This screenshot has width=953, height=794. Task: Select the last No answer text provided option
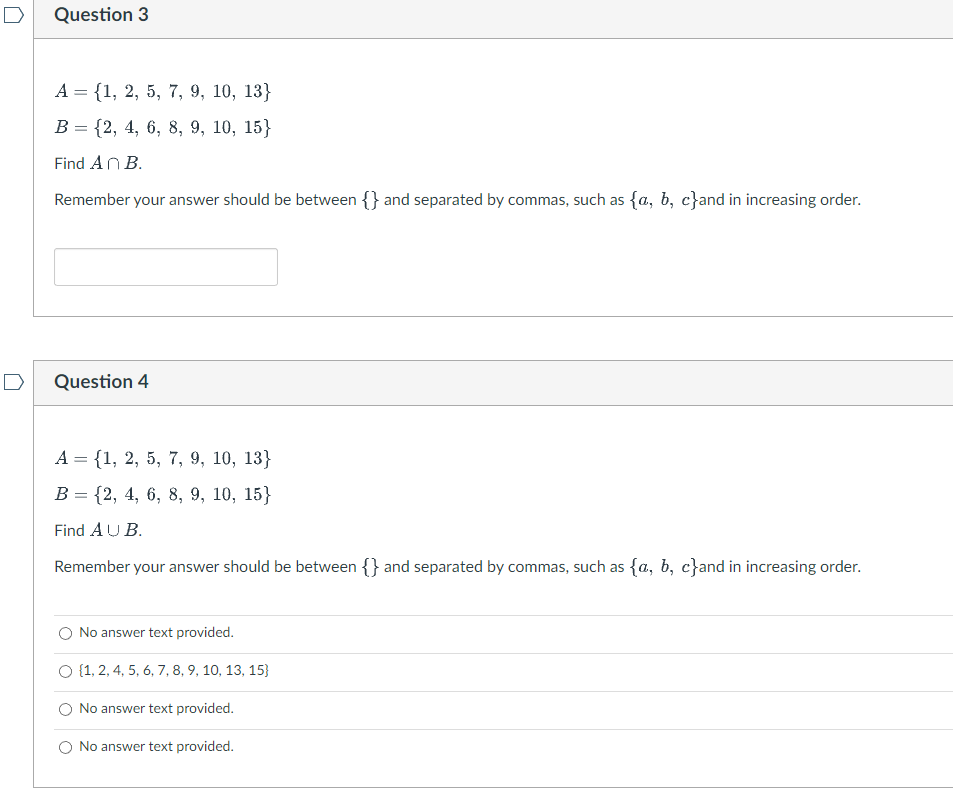(x=65, y=746)
